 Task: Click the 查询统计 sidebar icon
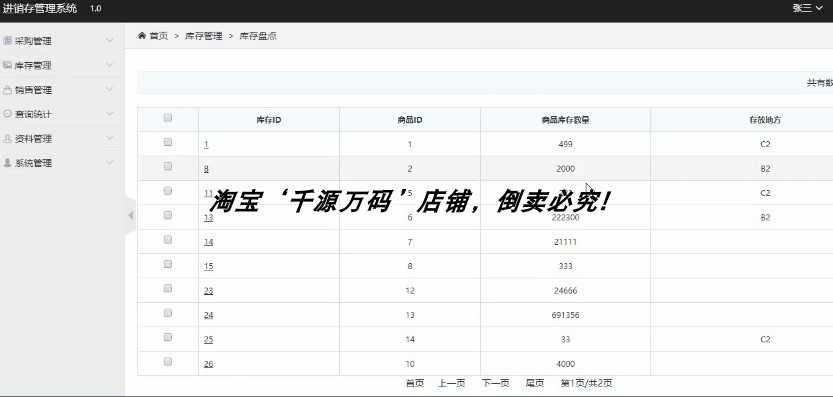(x=7, y=114)
